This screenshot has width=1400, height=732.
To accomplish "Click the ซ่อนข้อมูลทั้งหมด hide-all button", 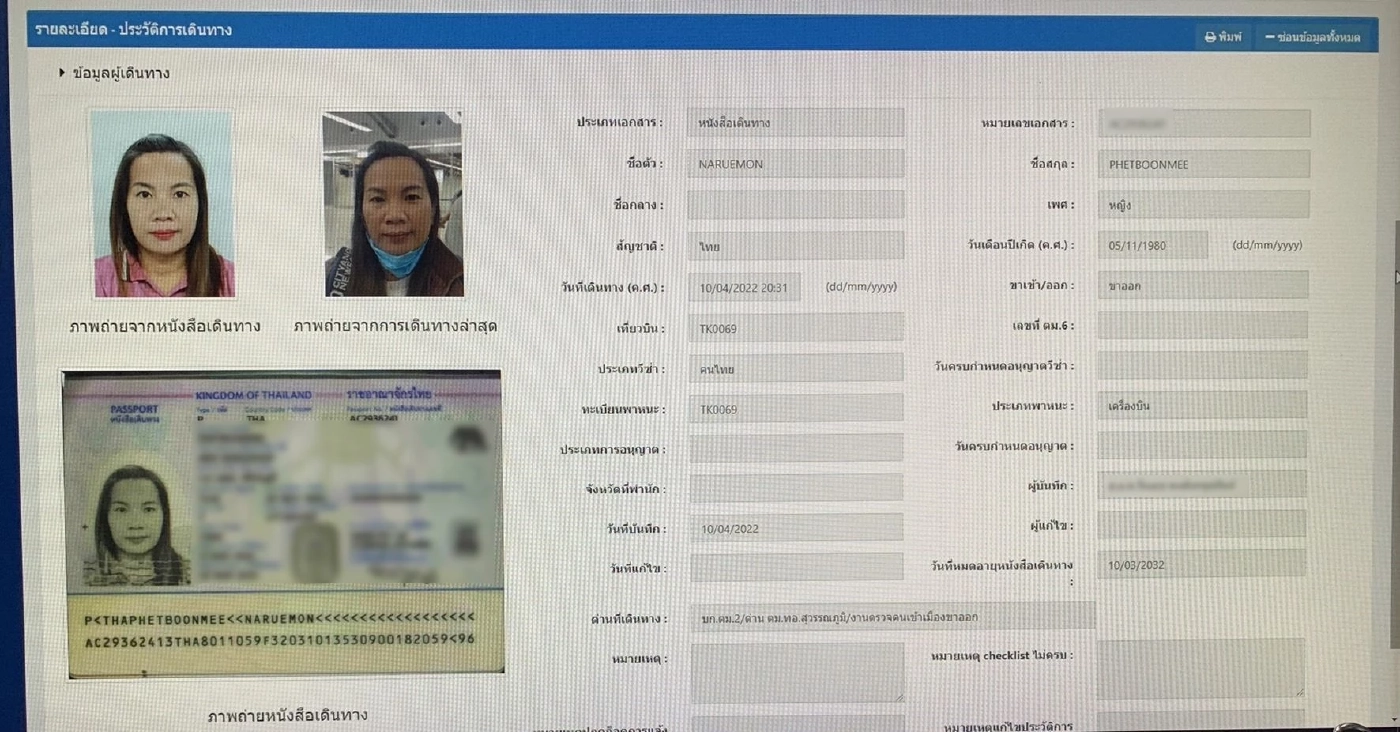I will click(x=1311, y=37).
